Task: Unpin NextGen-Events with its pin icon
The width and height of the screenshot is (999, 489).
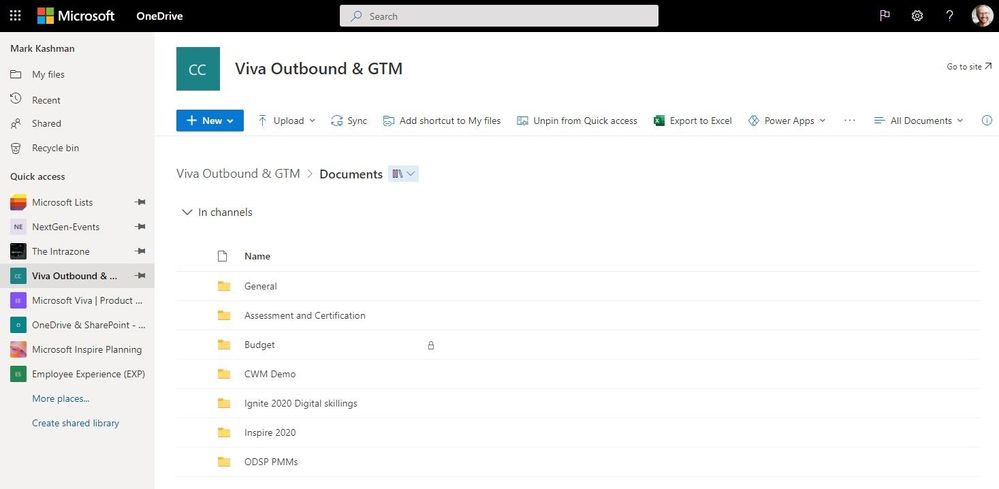Action: 140,227
